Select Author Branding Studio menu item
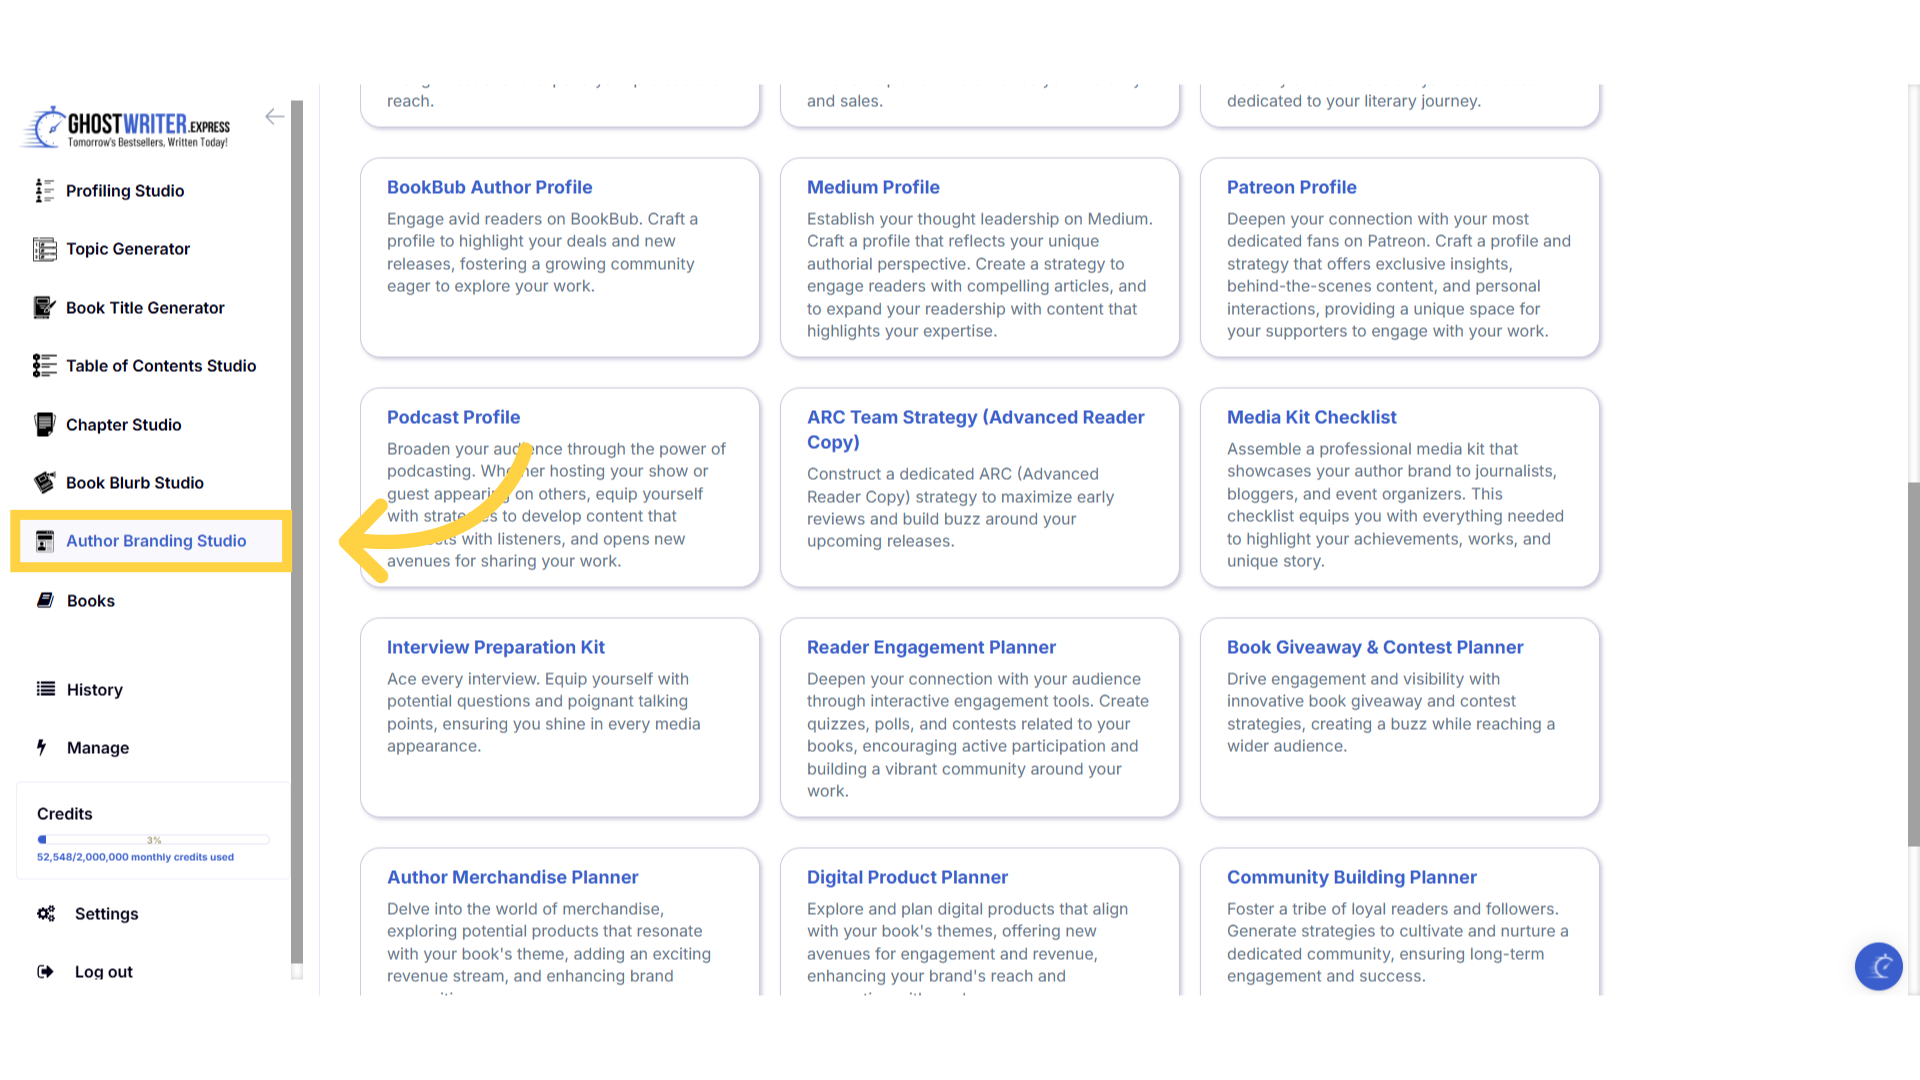Viewport: 1920px width, 1080px height. [x=155, y=541]
